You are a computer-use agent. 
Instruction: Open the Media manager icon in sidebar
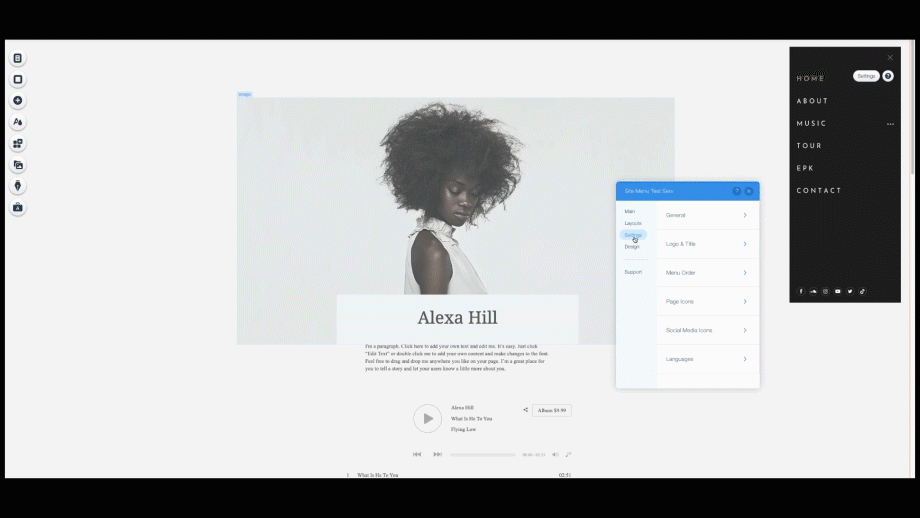(x=17, y=165)
